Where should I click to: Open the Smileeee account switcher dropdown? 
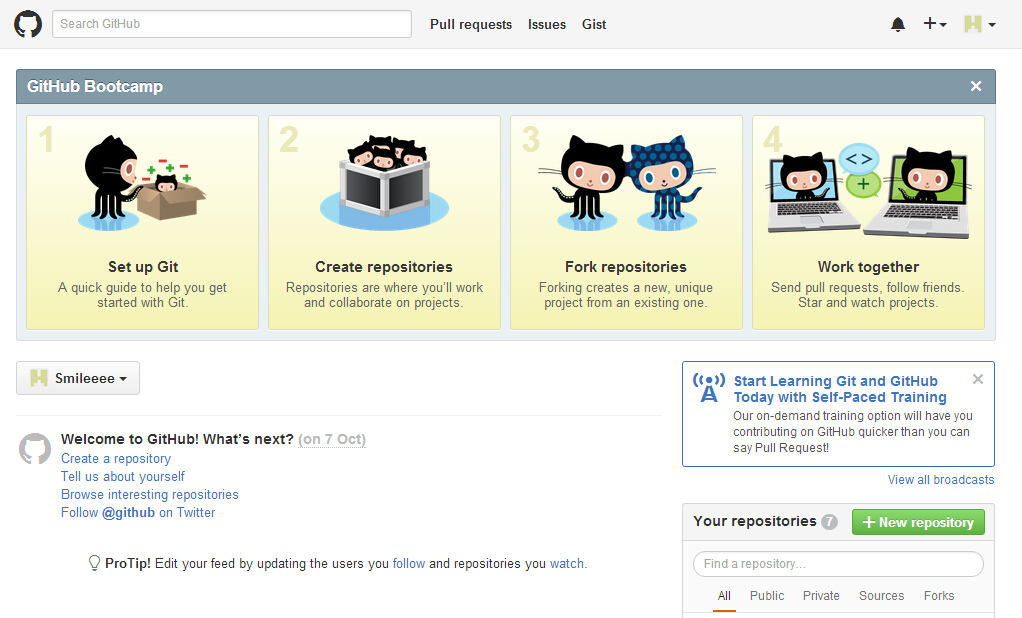click(x=78, y=378)
